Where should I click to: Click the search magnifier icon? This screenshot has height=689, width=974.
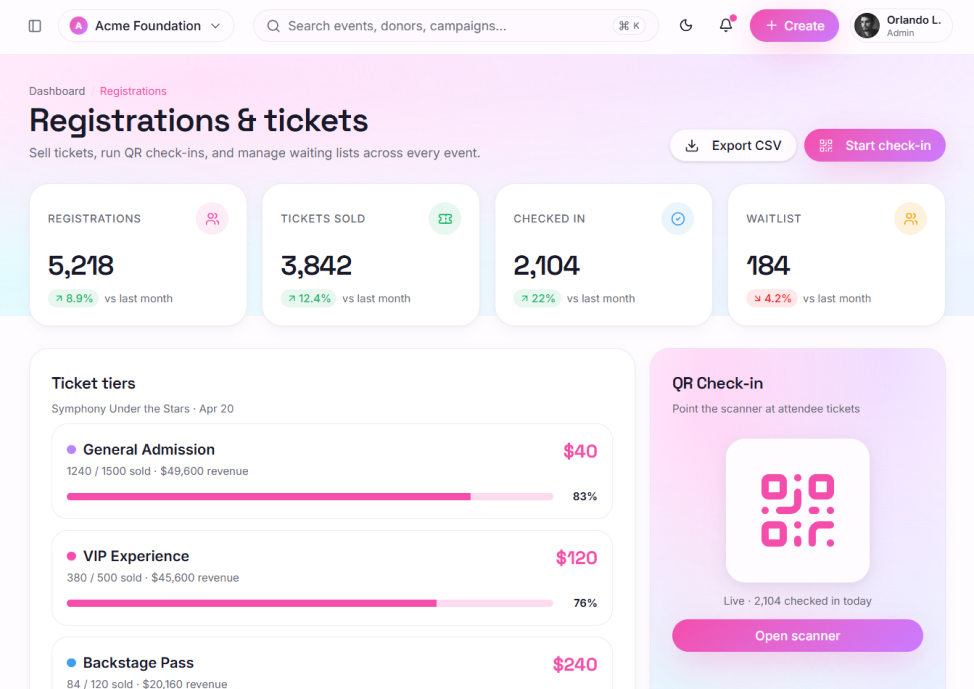(273, 26)
